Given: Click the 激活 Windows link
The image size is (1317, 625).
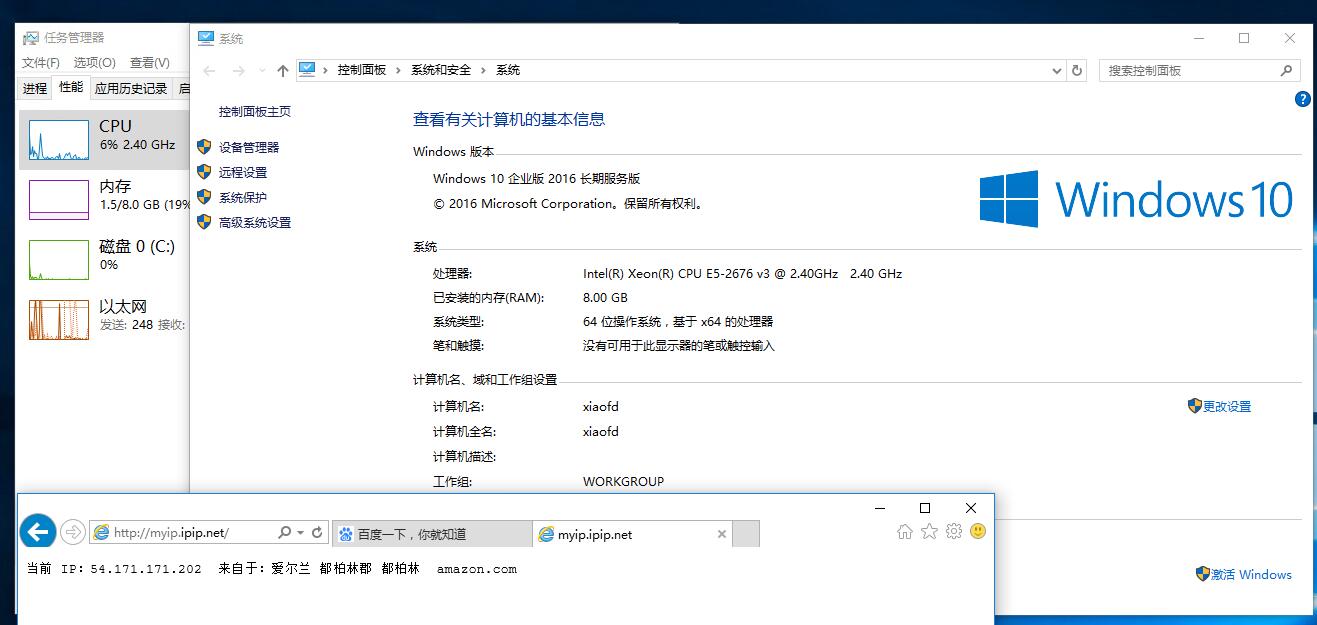Looking at the screenshot, I should [x=1251, y=575].
